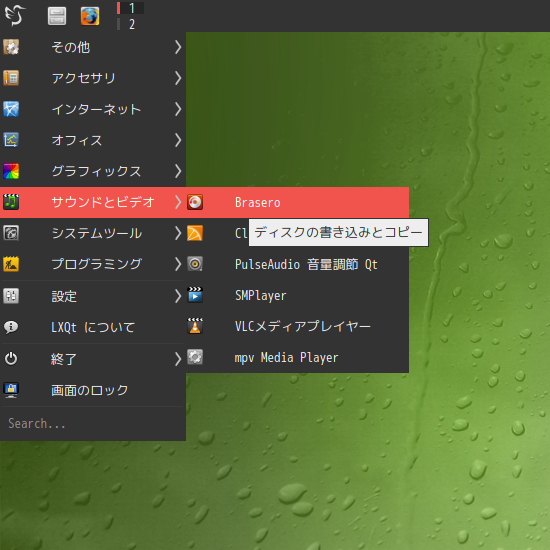
Task: Switch to virtual desktop 1
Action: [130, 8]
